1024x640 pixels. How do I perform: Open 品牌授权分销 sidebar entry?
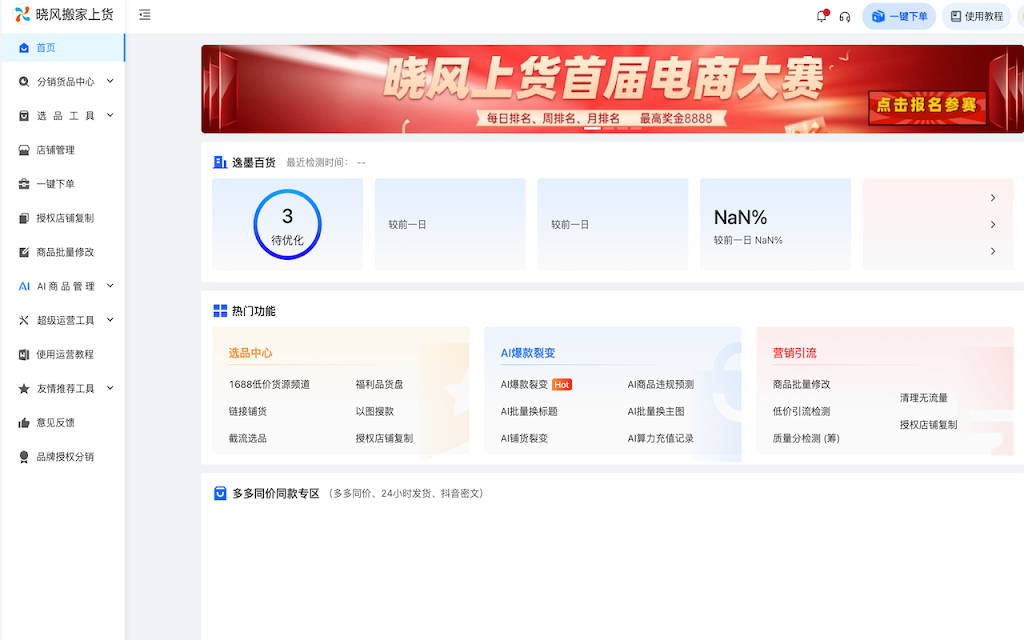63,456
